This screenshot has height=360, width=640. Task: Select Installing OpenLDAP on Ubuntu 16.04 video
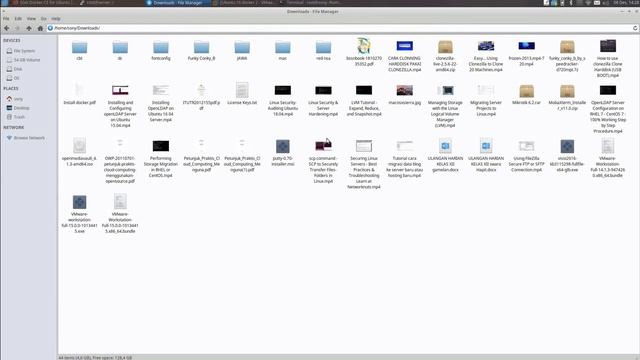click(x=161, y=103)
